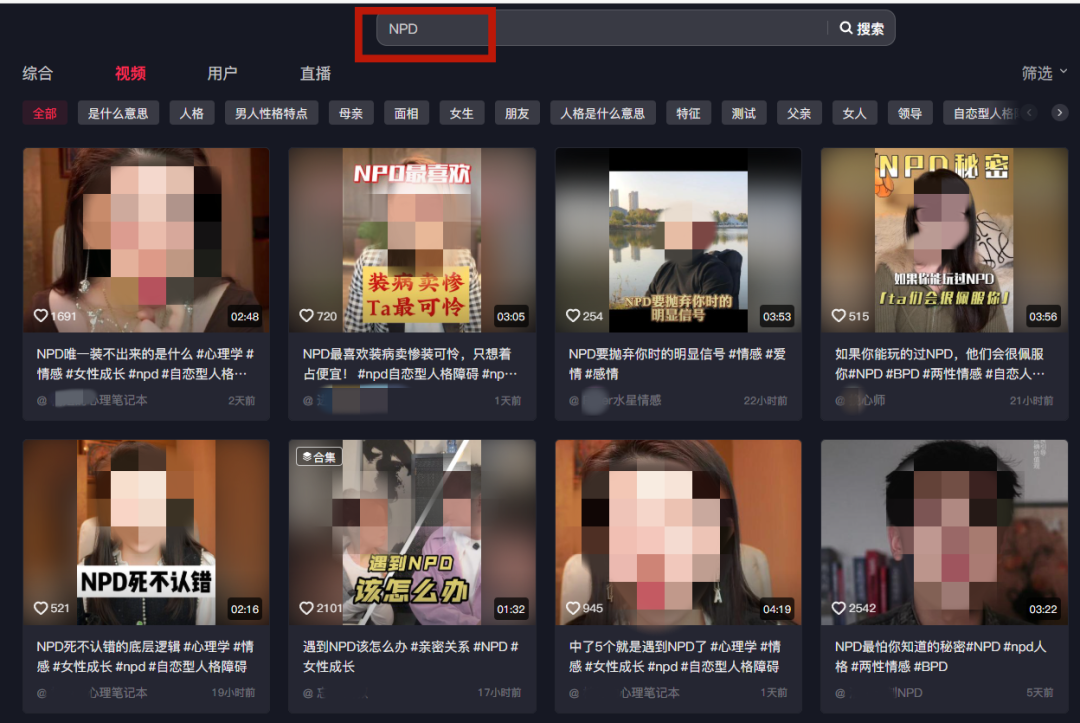Open the 04:19 video thumbnail
Image resolution: width=1080 pixels, height=723 pixels.
(x=678, y=532)
